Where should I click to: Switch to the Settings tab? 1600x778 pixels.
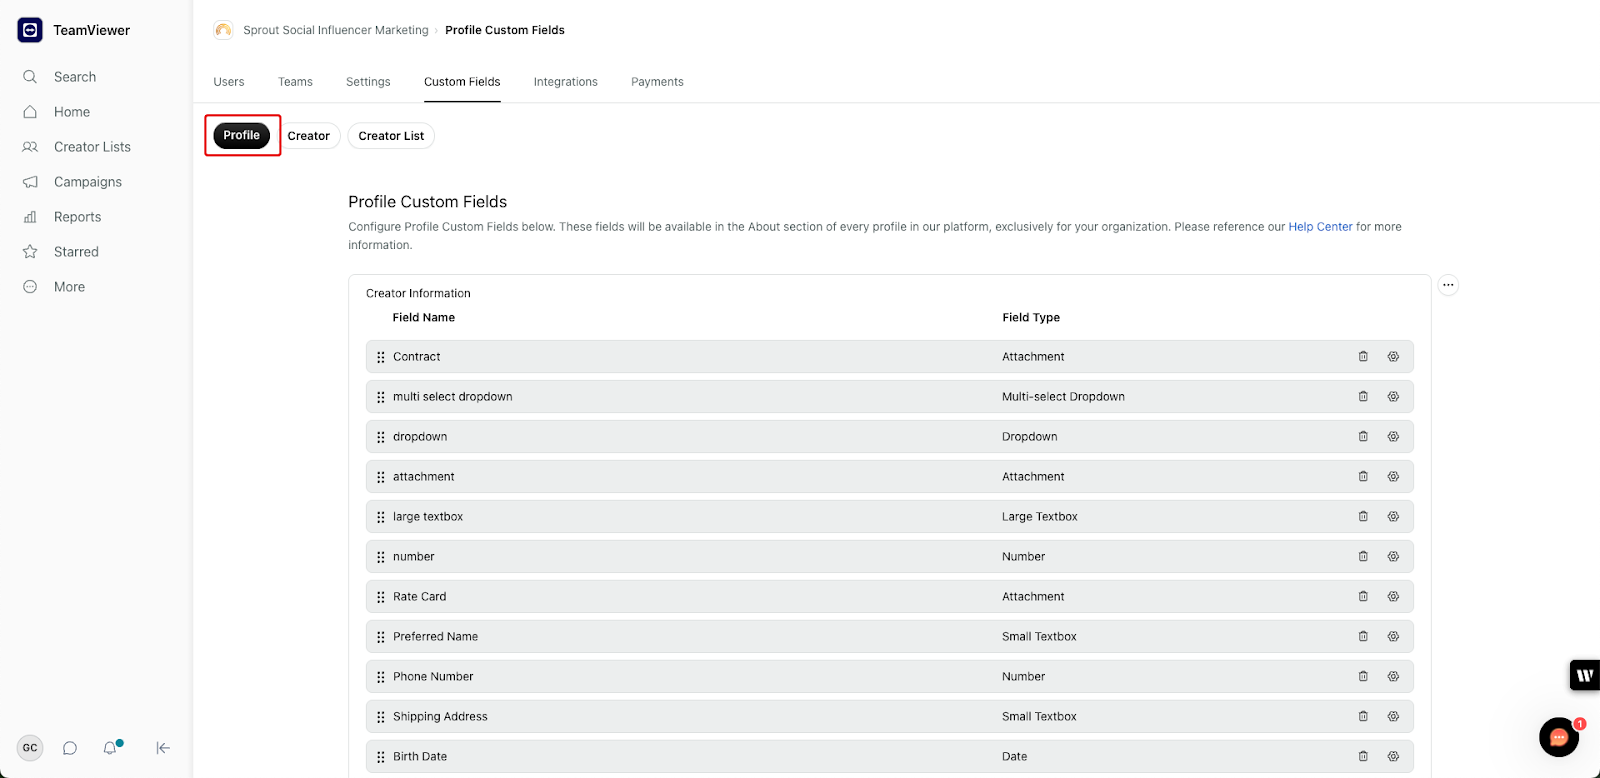(x=368, y=82)
